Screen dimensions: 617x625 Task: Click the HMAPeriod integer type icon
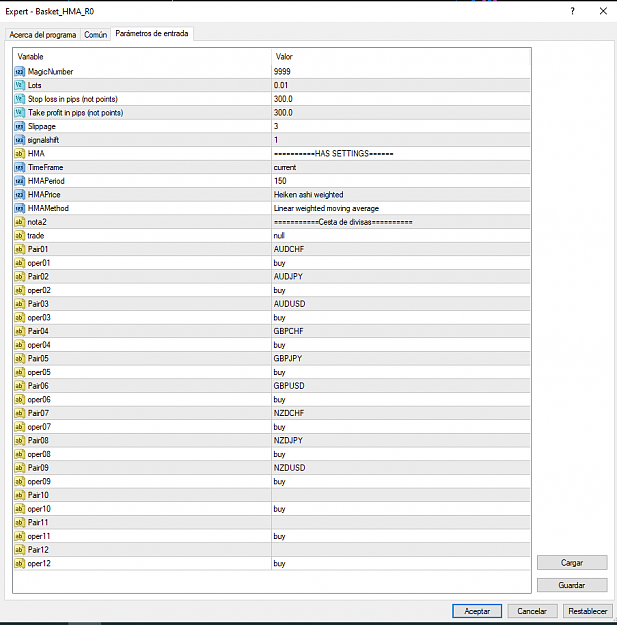[x=20, y=181]
